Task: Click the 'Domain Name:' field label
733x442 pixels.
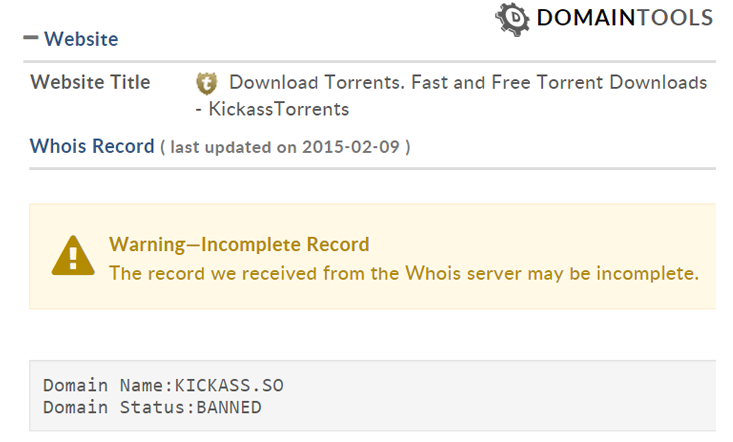Action: pyautogui.click(x=108, y=385)
